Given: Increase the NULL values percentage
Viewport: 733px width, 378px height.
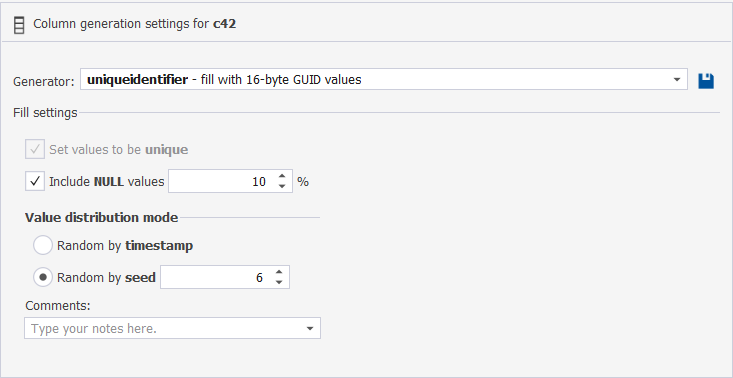Looking at the screenshot, I should point(281,177).
